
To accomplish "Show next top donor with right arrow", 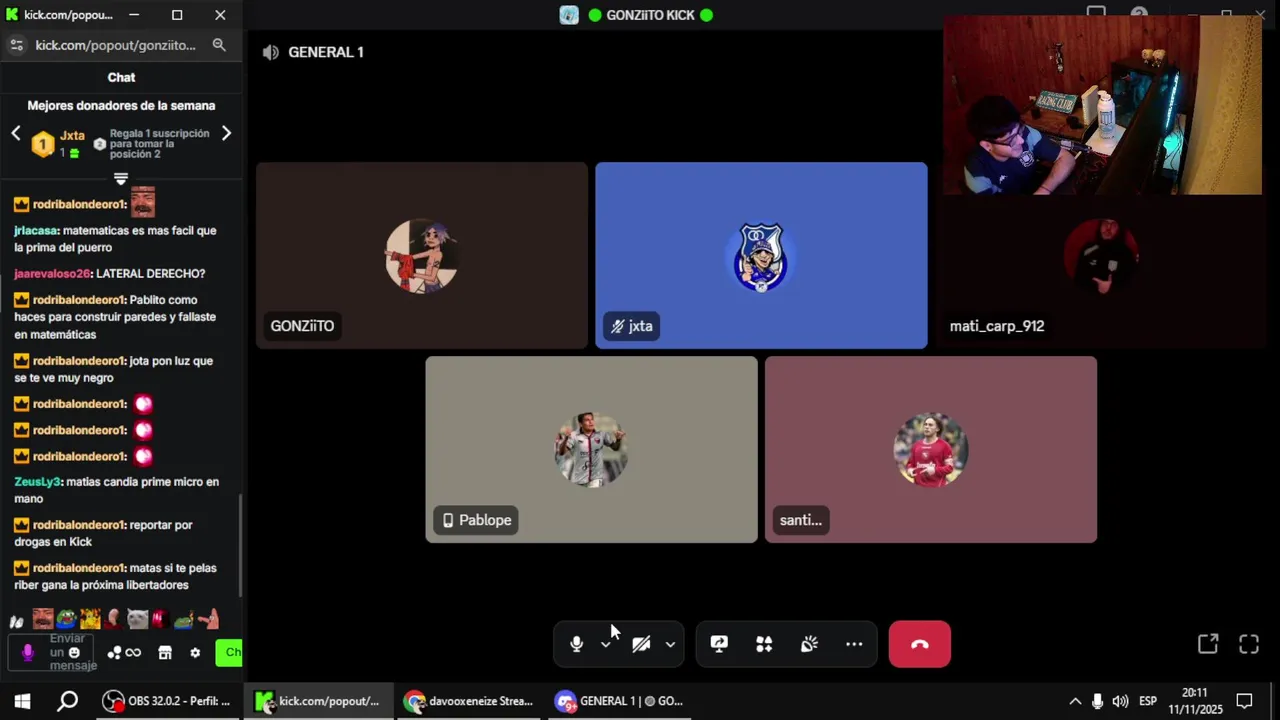I will coord(226,133).
